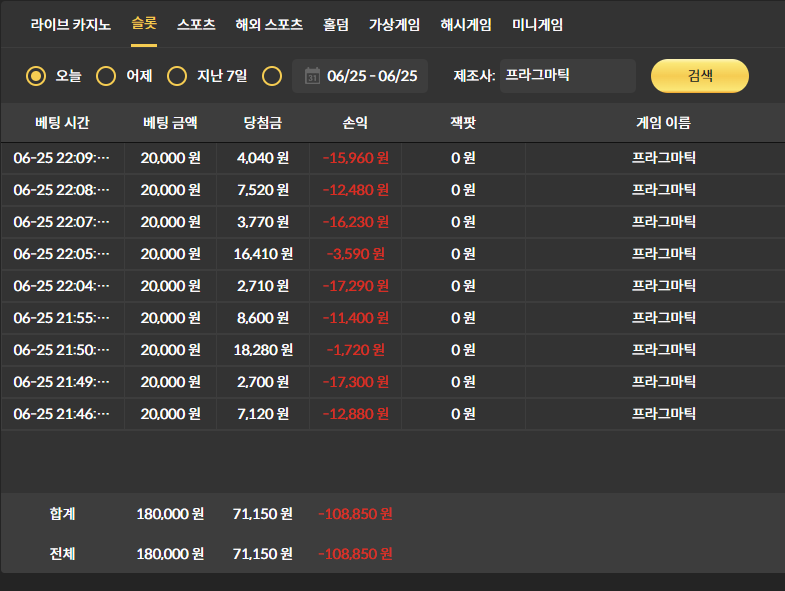The height and width of the screenshot is (591, 785).
Task: Select the 06-25 22:08 bet time cell
Action: (62, 190)
